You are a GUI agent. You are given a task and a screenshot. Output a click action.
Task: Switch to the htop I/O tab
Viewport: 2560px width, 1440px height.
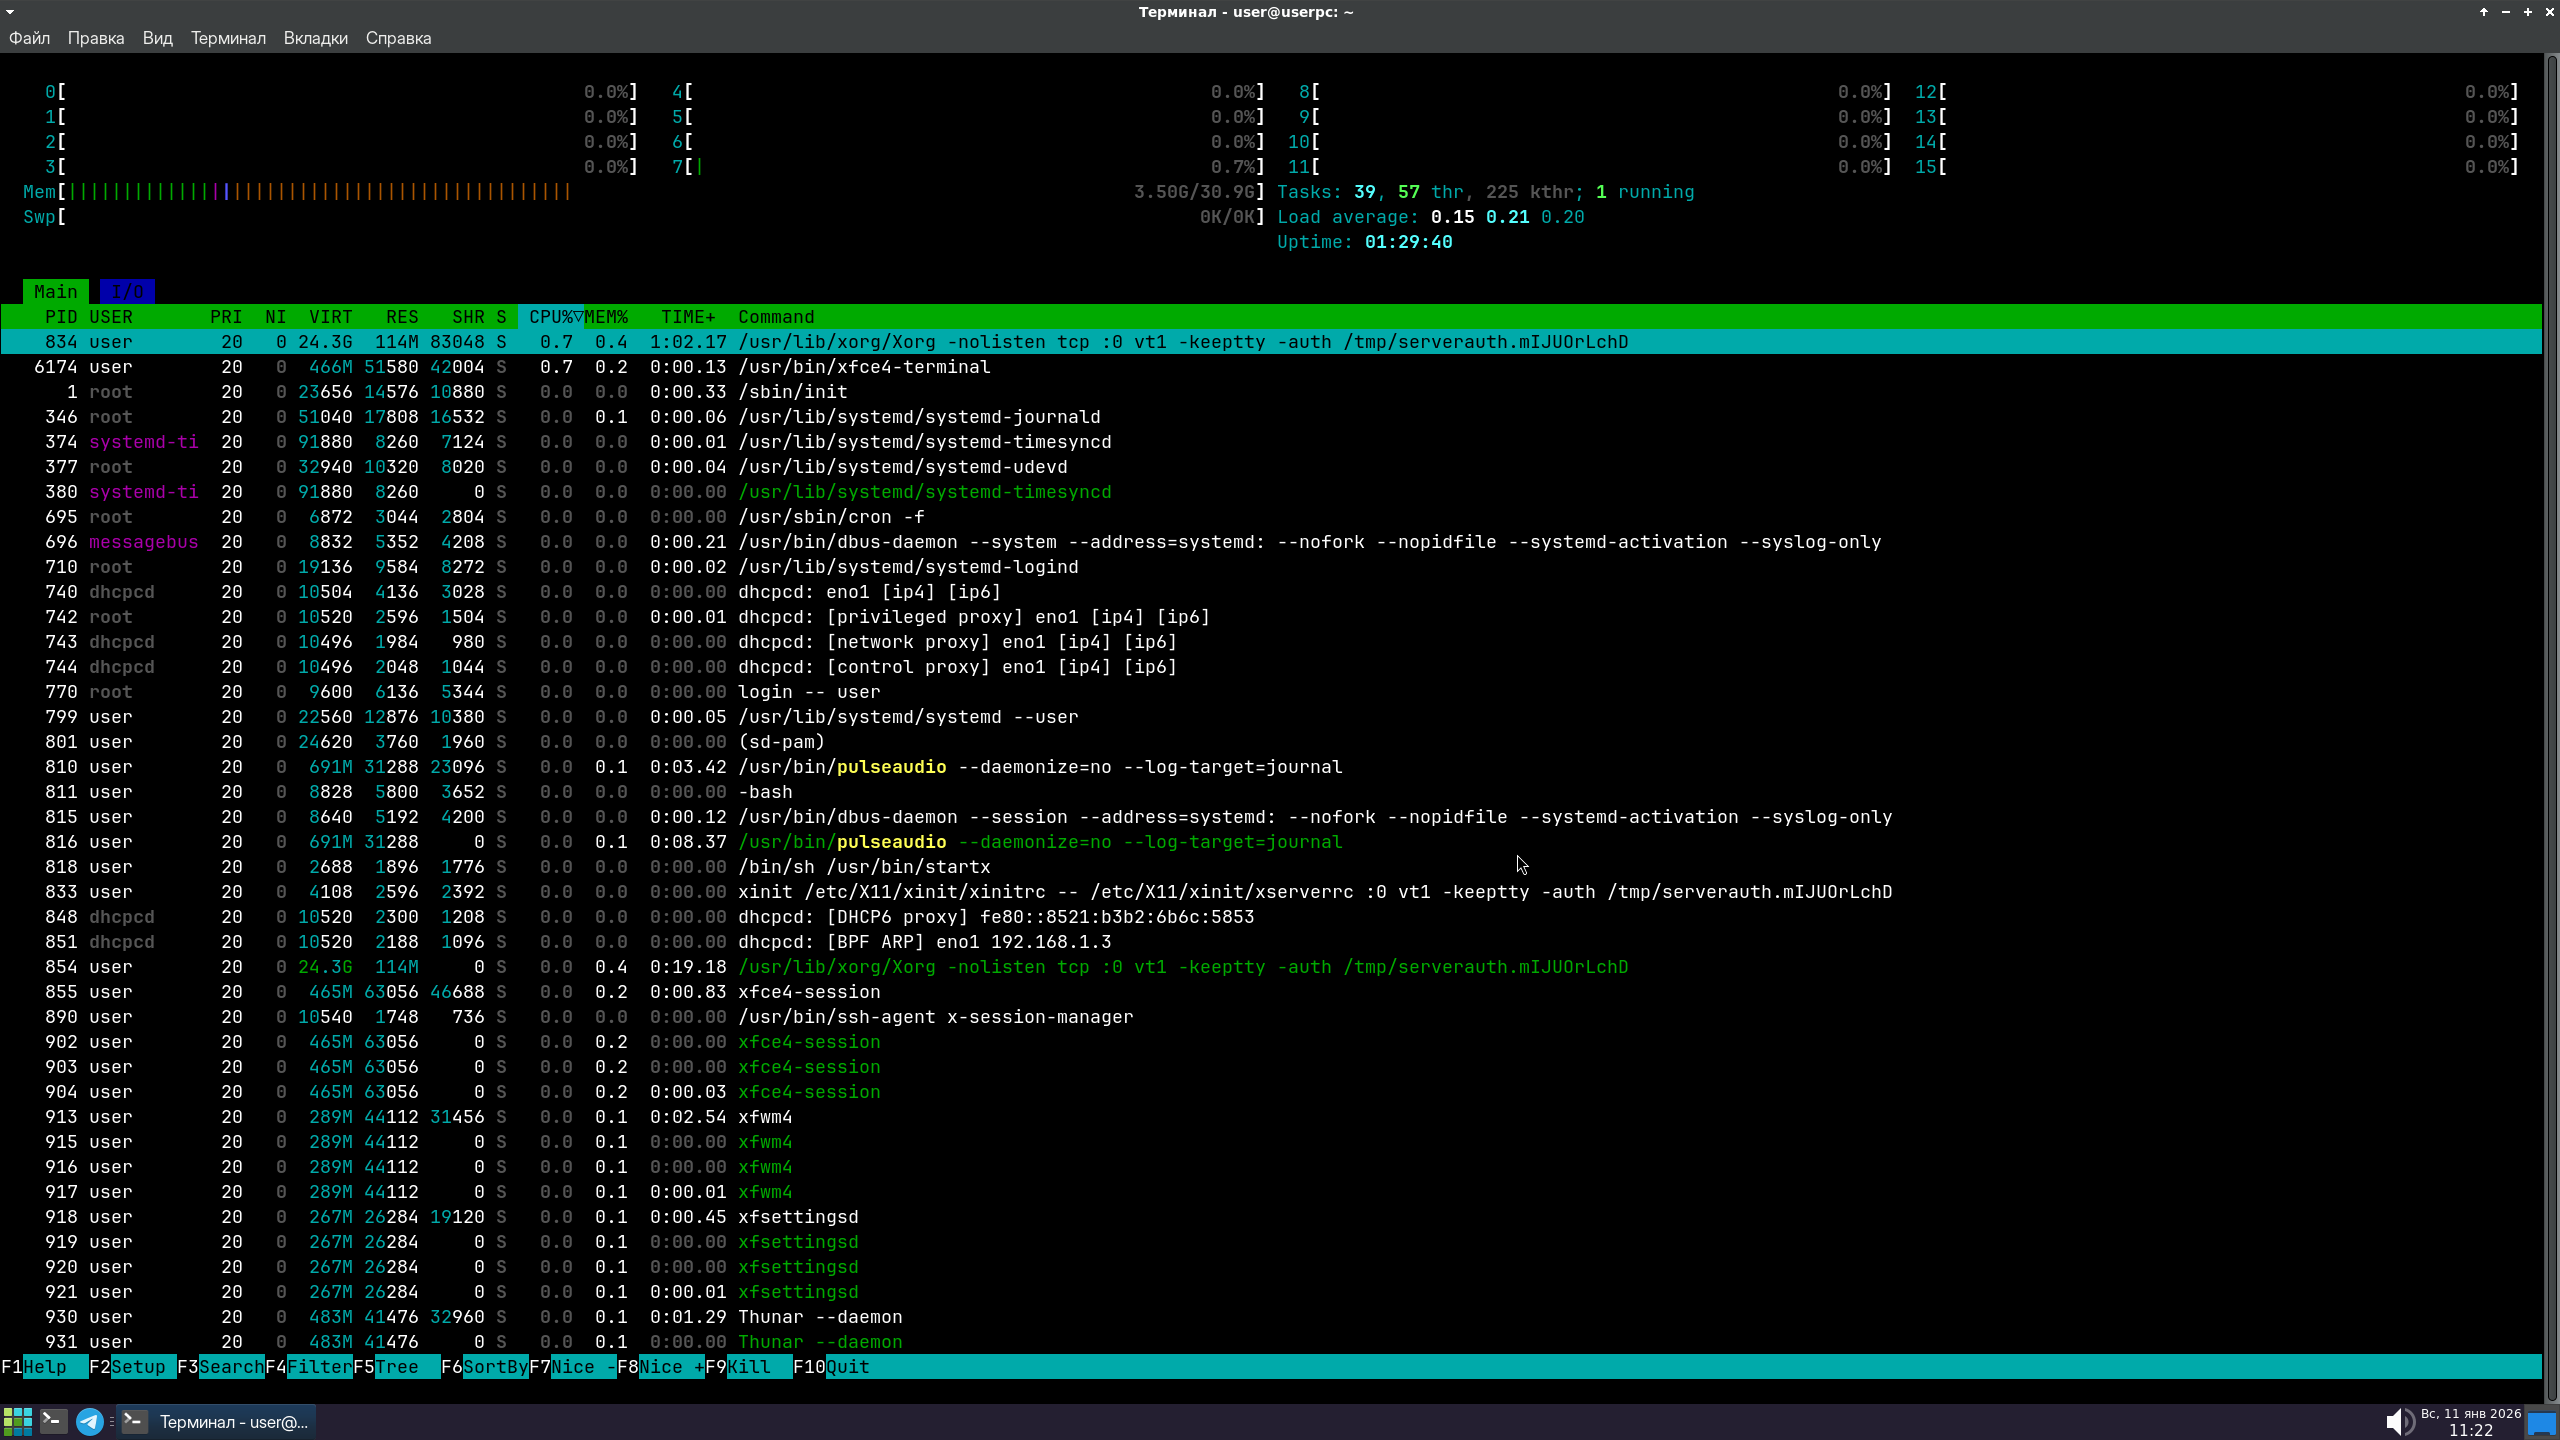click(x=127, y=291)
